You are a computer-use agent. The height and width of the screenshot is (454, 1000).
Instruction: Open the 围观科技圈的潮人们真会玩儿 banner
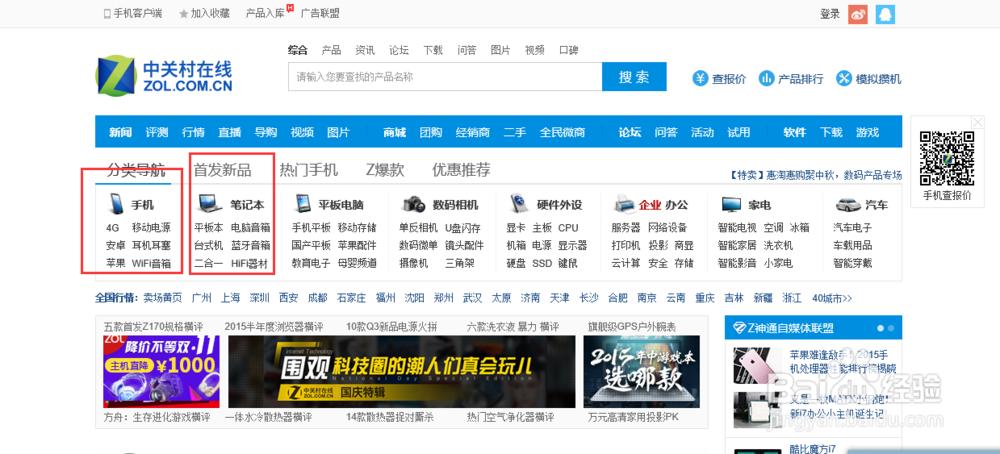tap(402, 372)
